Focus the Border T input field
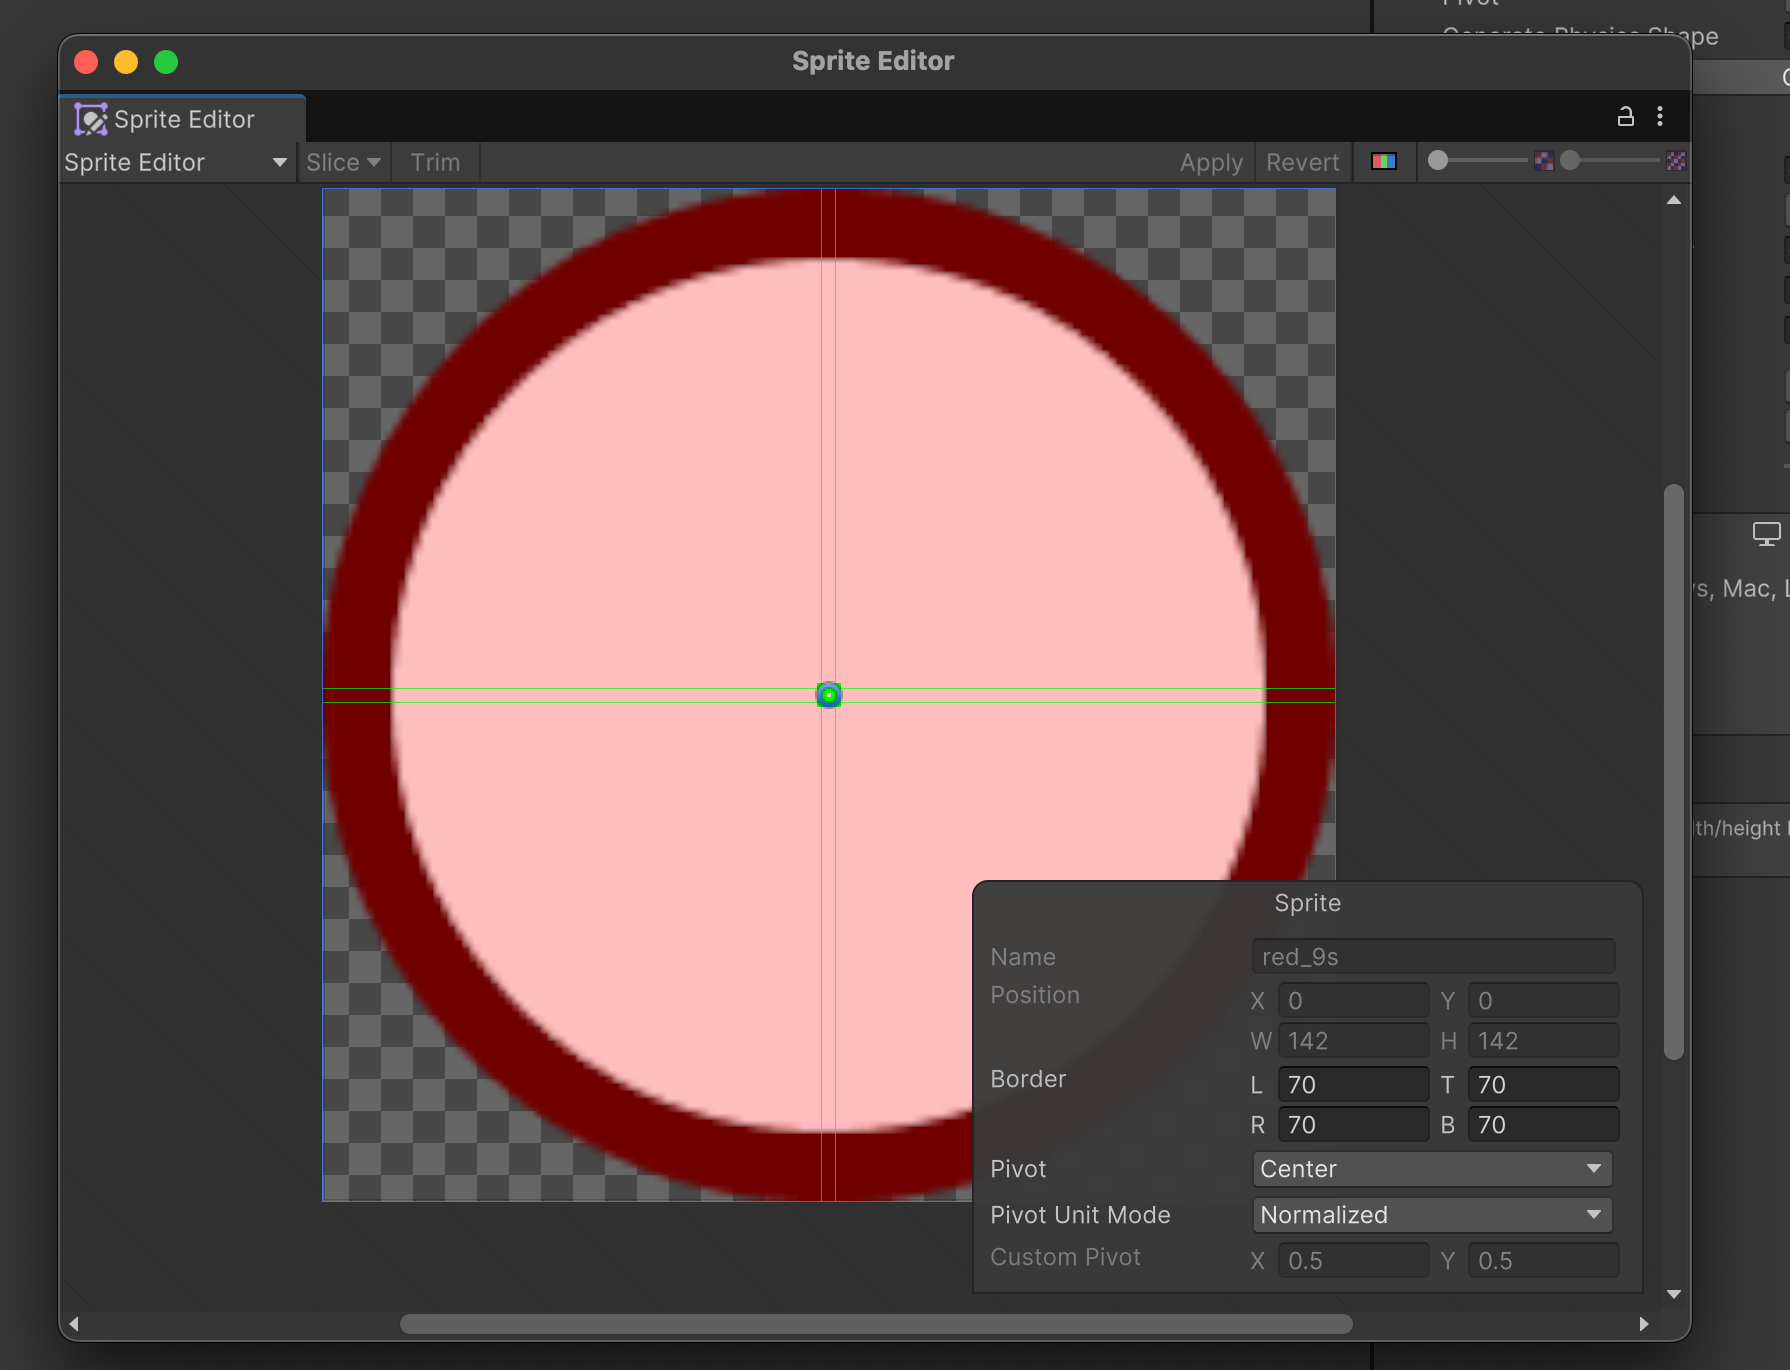 (x=1543, y=1085)
